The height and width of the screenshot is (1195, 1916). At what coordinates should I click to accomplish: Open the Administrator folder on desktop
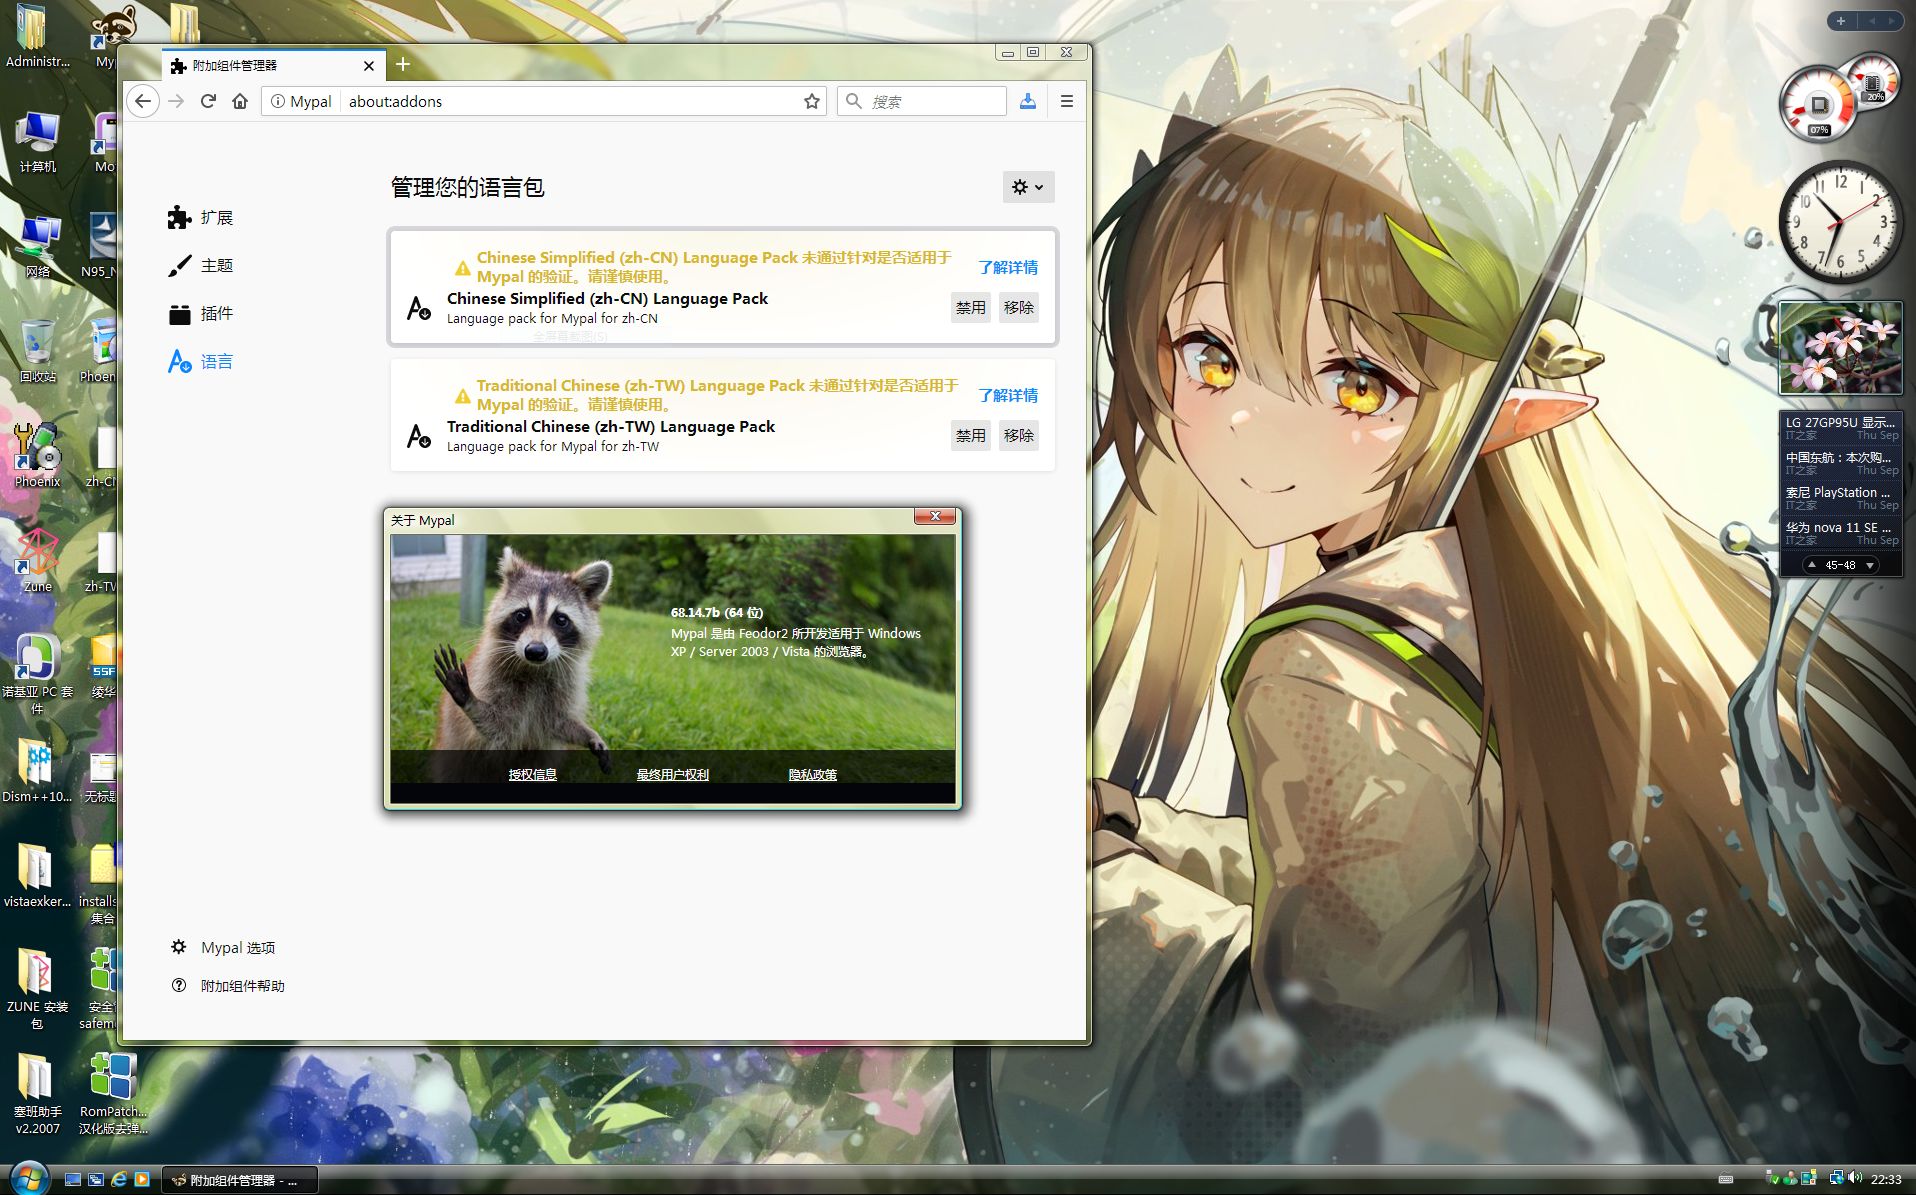point(37,37)
